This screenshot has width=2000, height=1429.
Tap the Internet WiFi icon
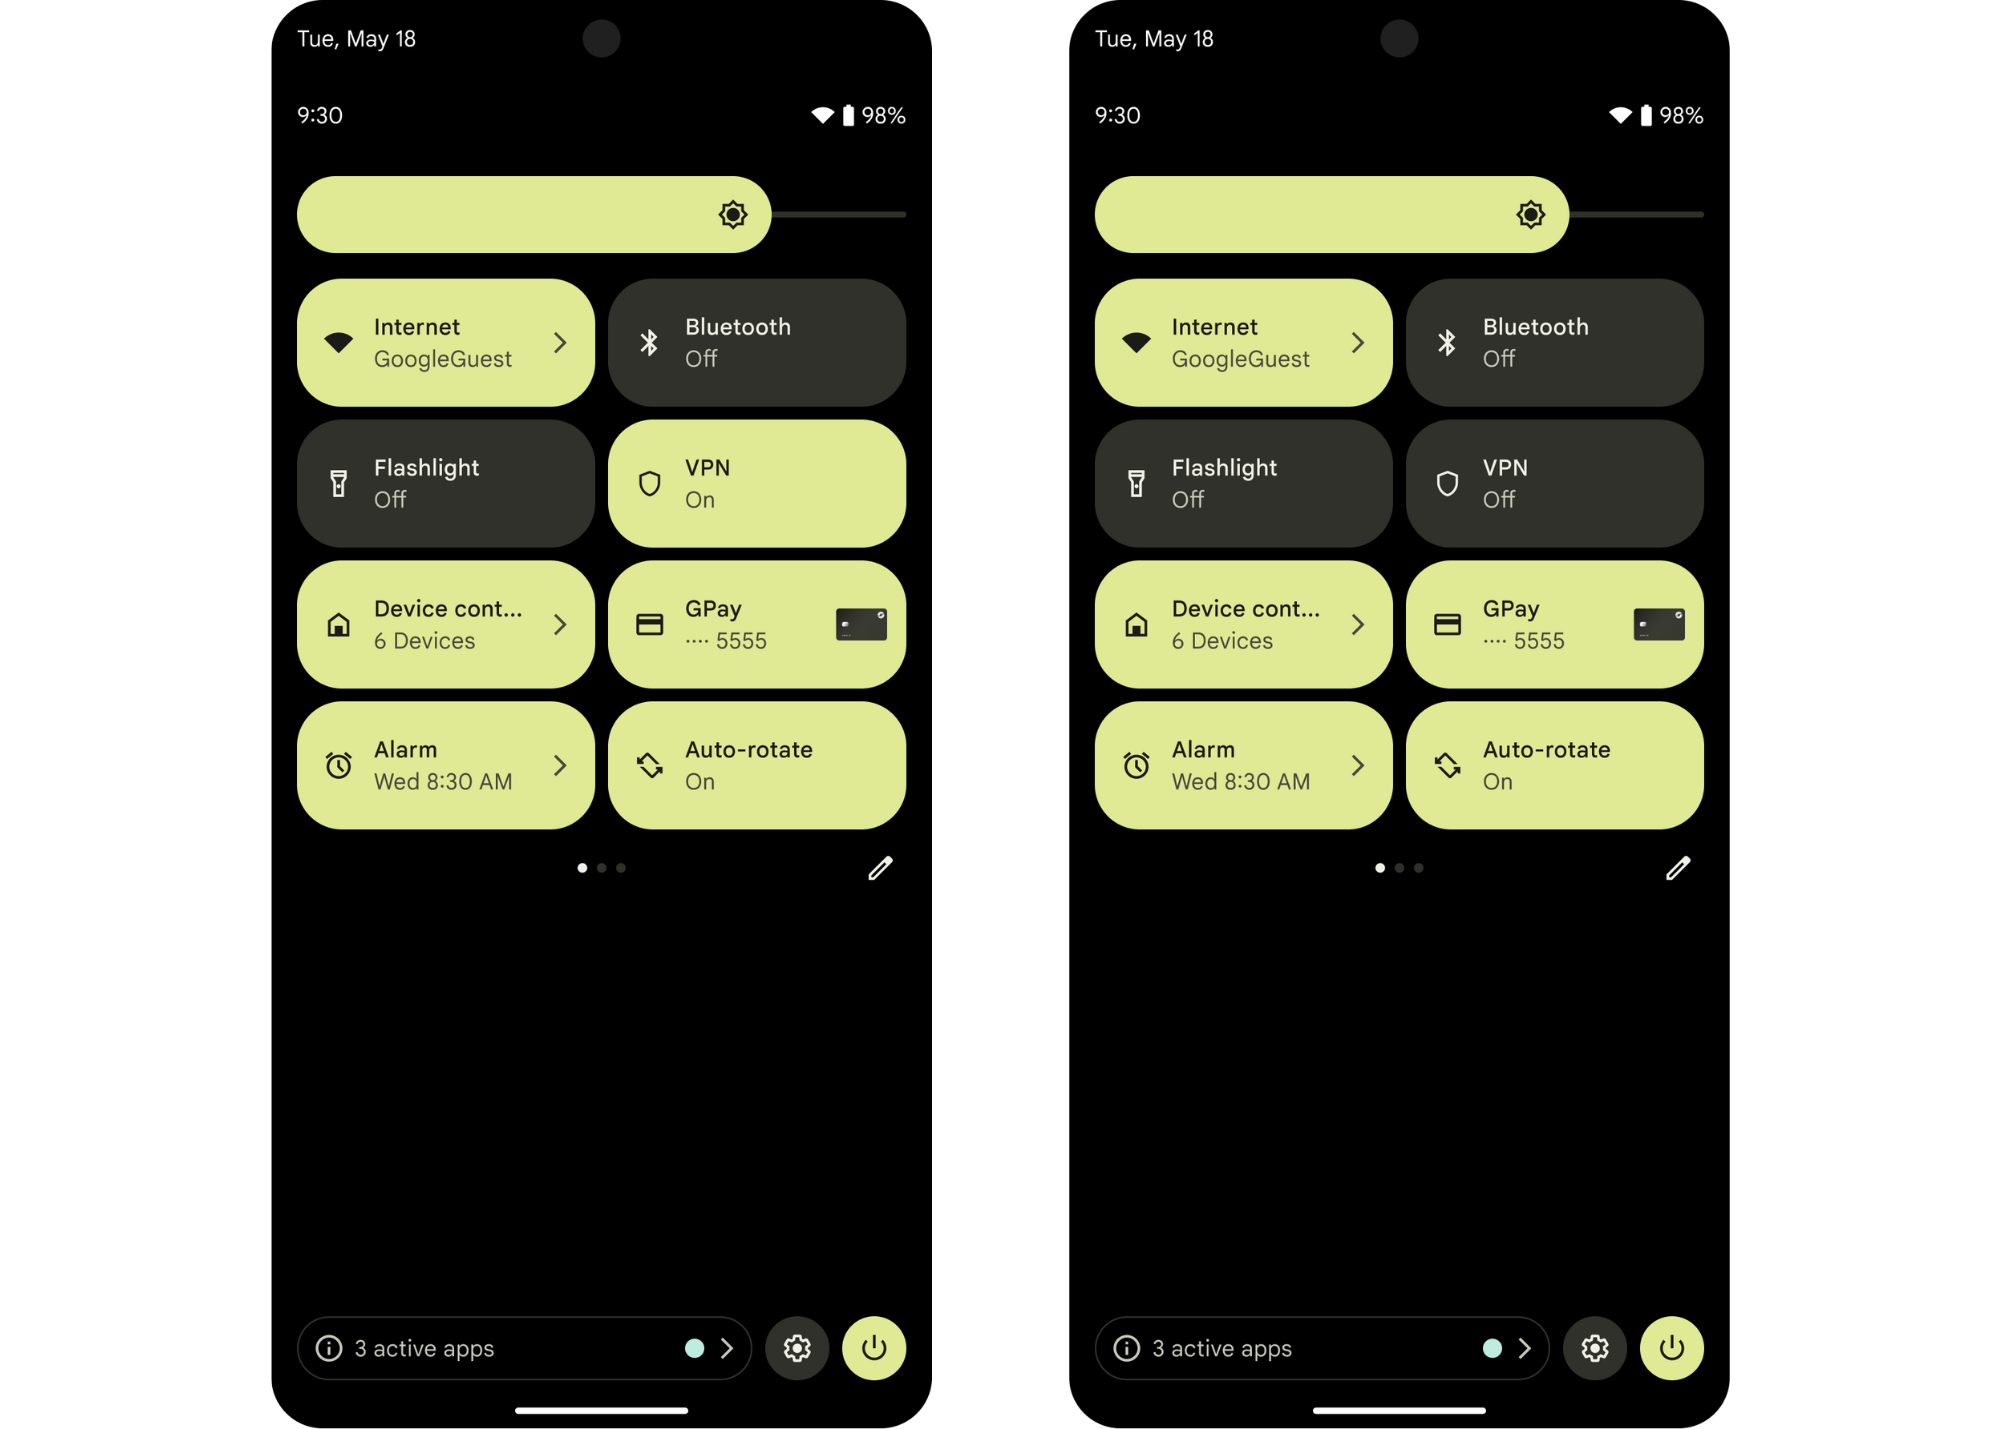336,342
